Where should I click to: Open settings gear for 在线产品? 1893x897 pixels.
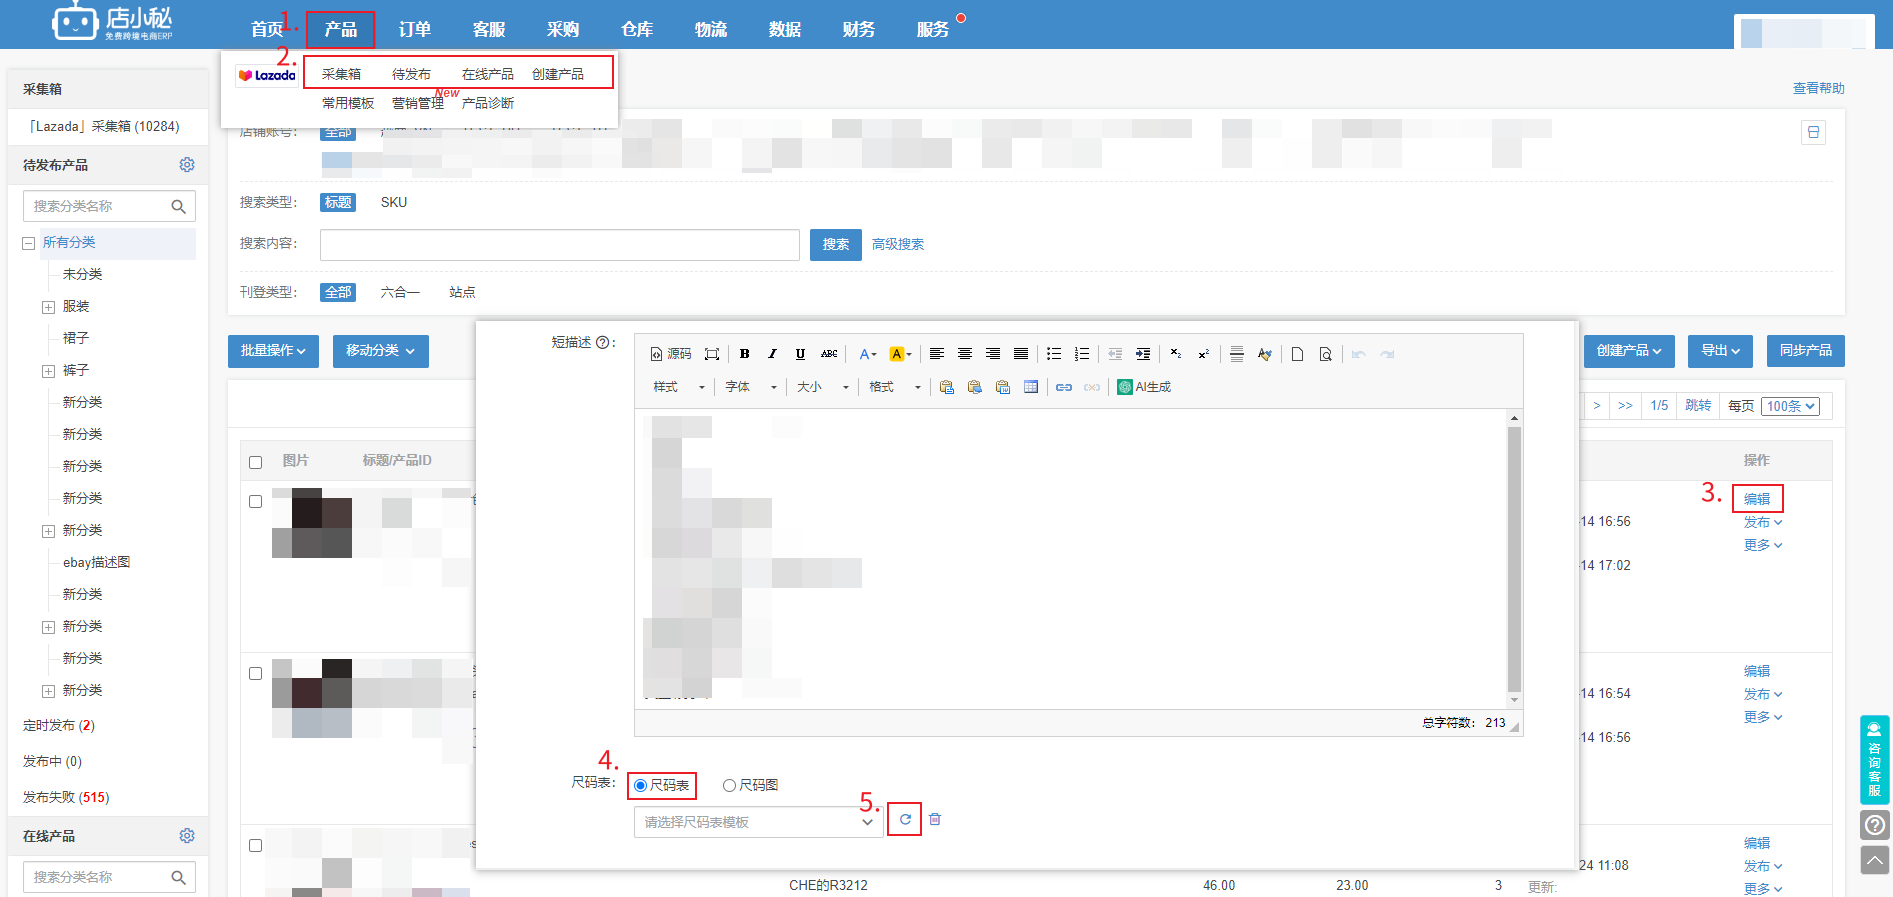point(187,836)
